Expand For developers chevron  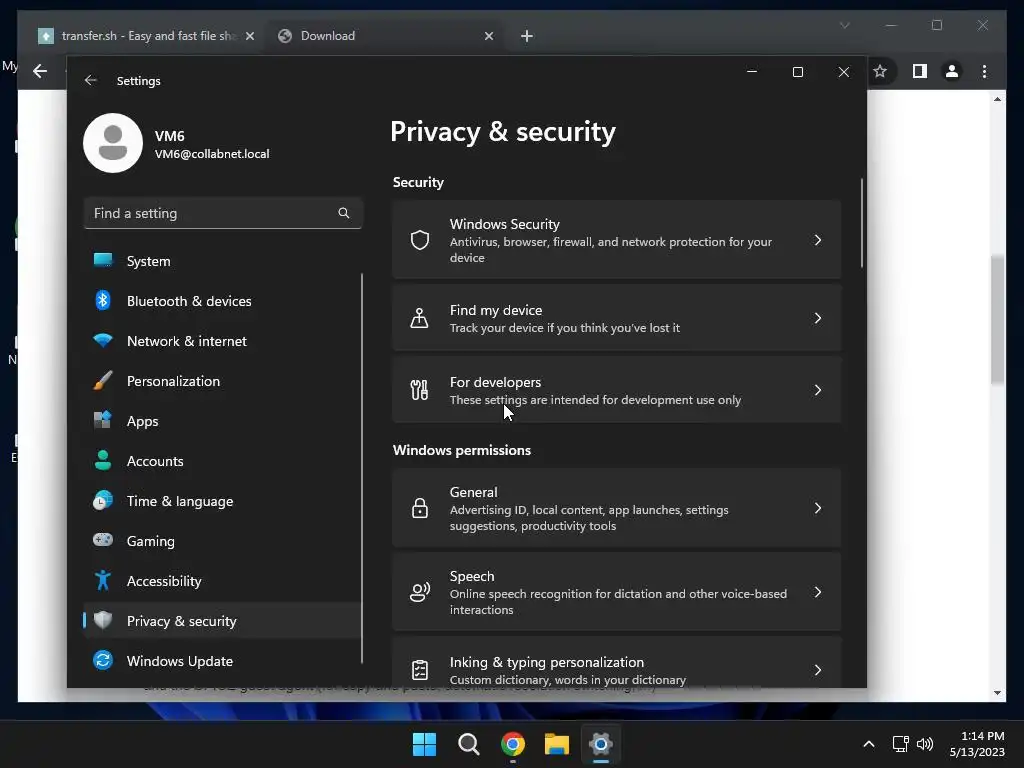818,390
